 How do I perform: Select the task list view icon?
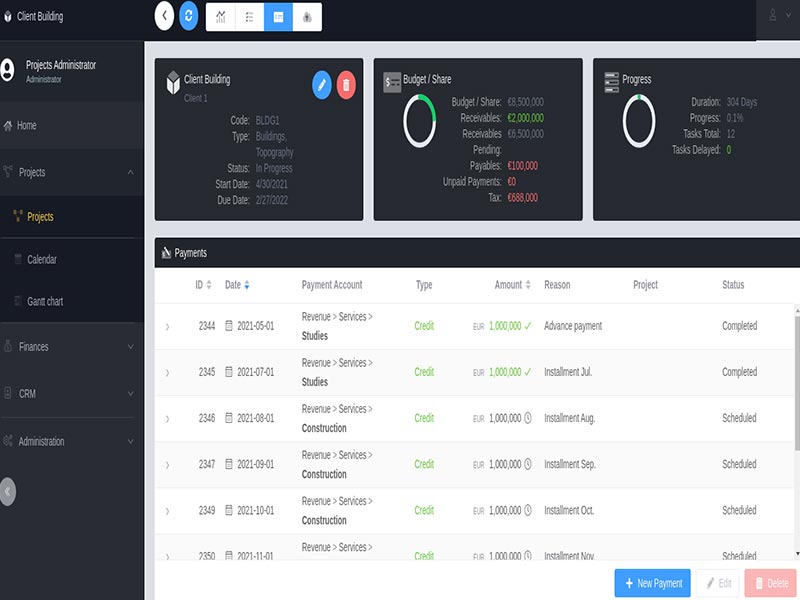[x=249, y=16]
